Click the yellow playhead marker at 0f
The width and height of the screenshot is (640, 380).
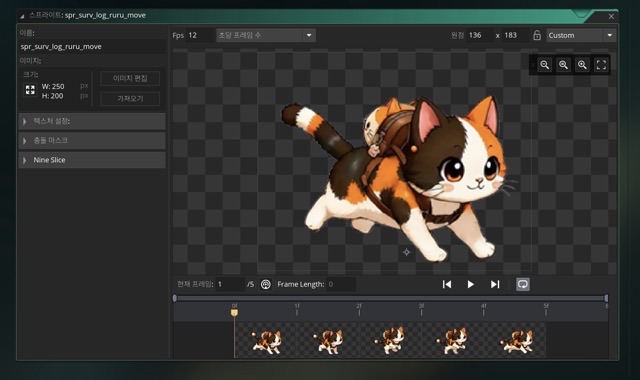tap(234, 312)
